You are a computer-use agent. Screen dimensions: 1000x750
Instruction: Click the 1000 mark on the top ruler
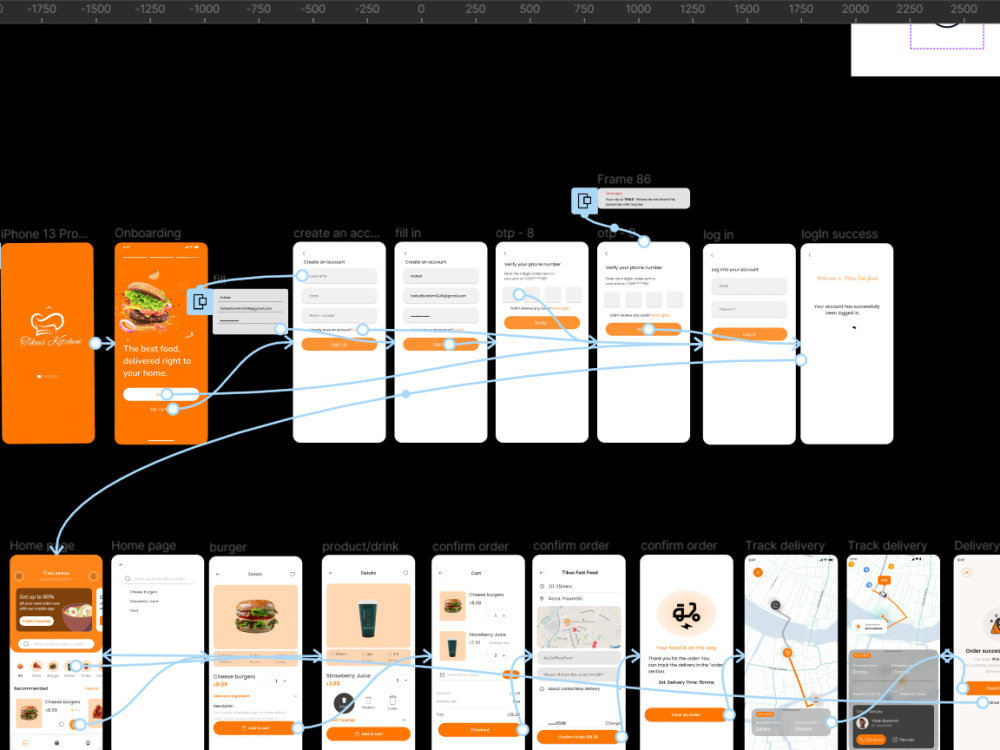(638, 9)
